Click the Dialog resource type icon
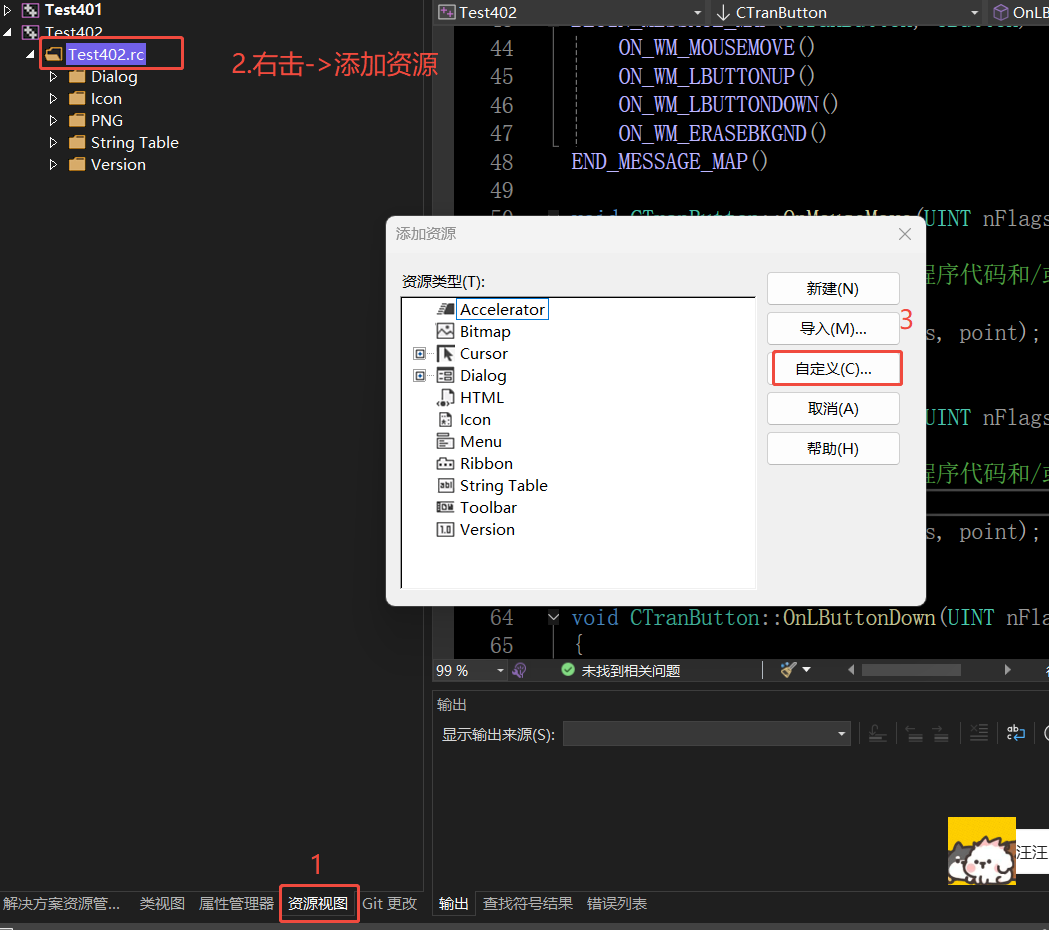Viewport: 1049px width, 930px height. pyautogui.click(x=446, y=375)
